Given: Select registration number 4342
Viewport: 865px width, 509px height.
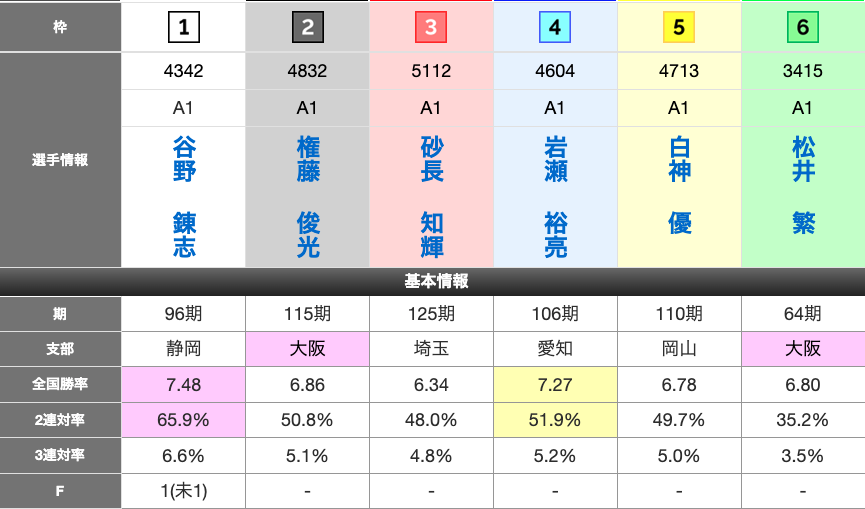Looking at the screenshot, I should [x=183, y=71].
